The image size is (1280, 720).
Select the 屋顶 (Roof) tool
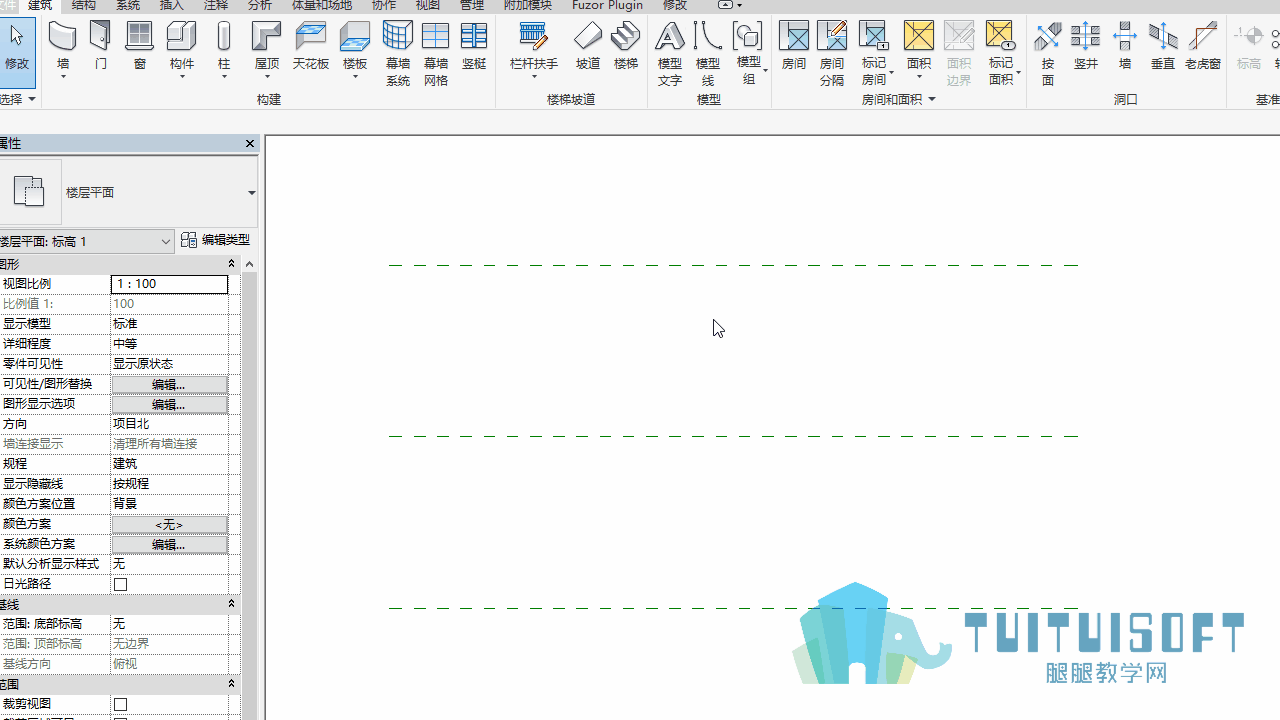[267, 49]
